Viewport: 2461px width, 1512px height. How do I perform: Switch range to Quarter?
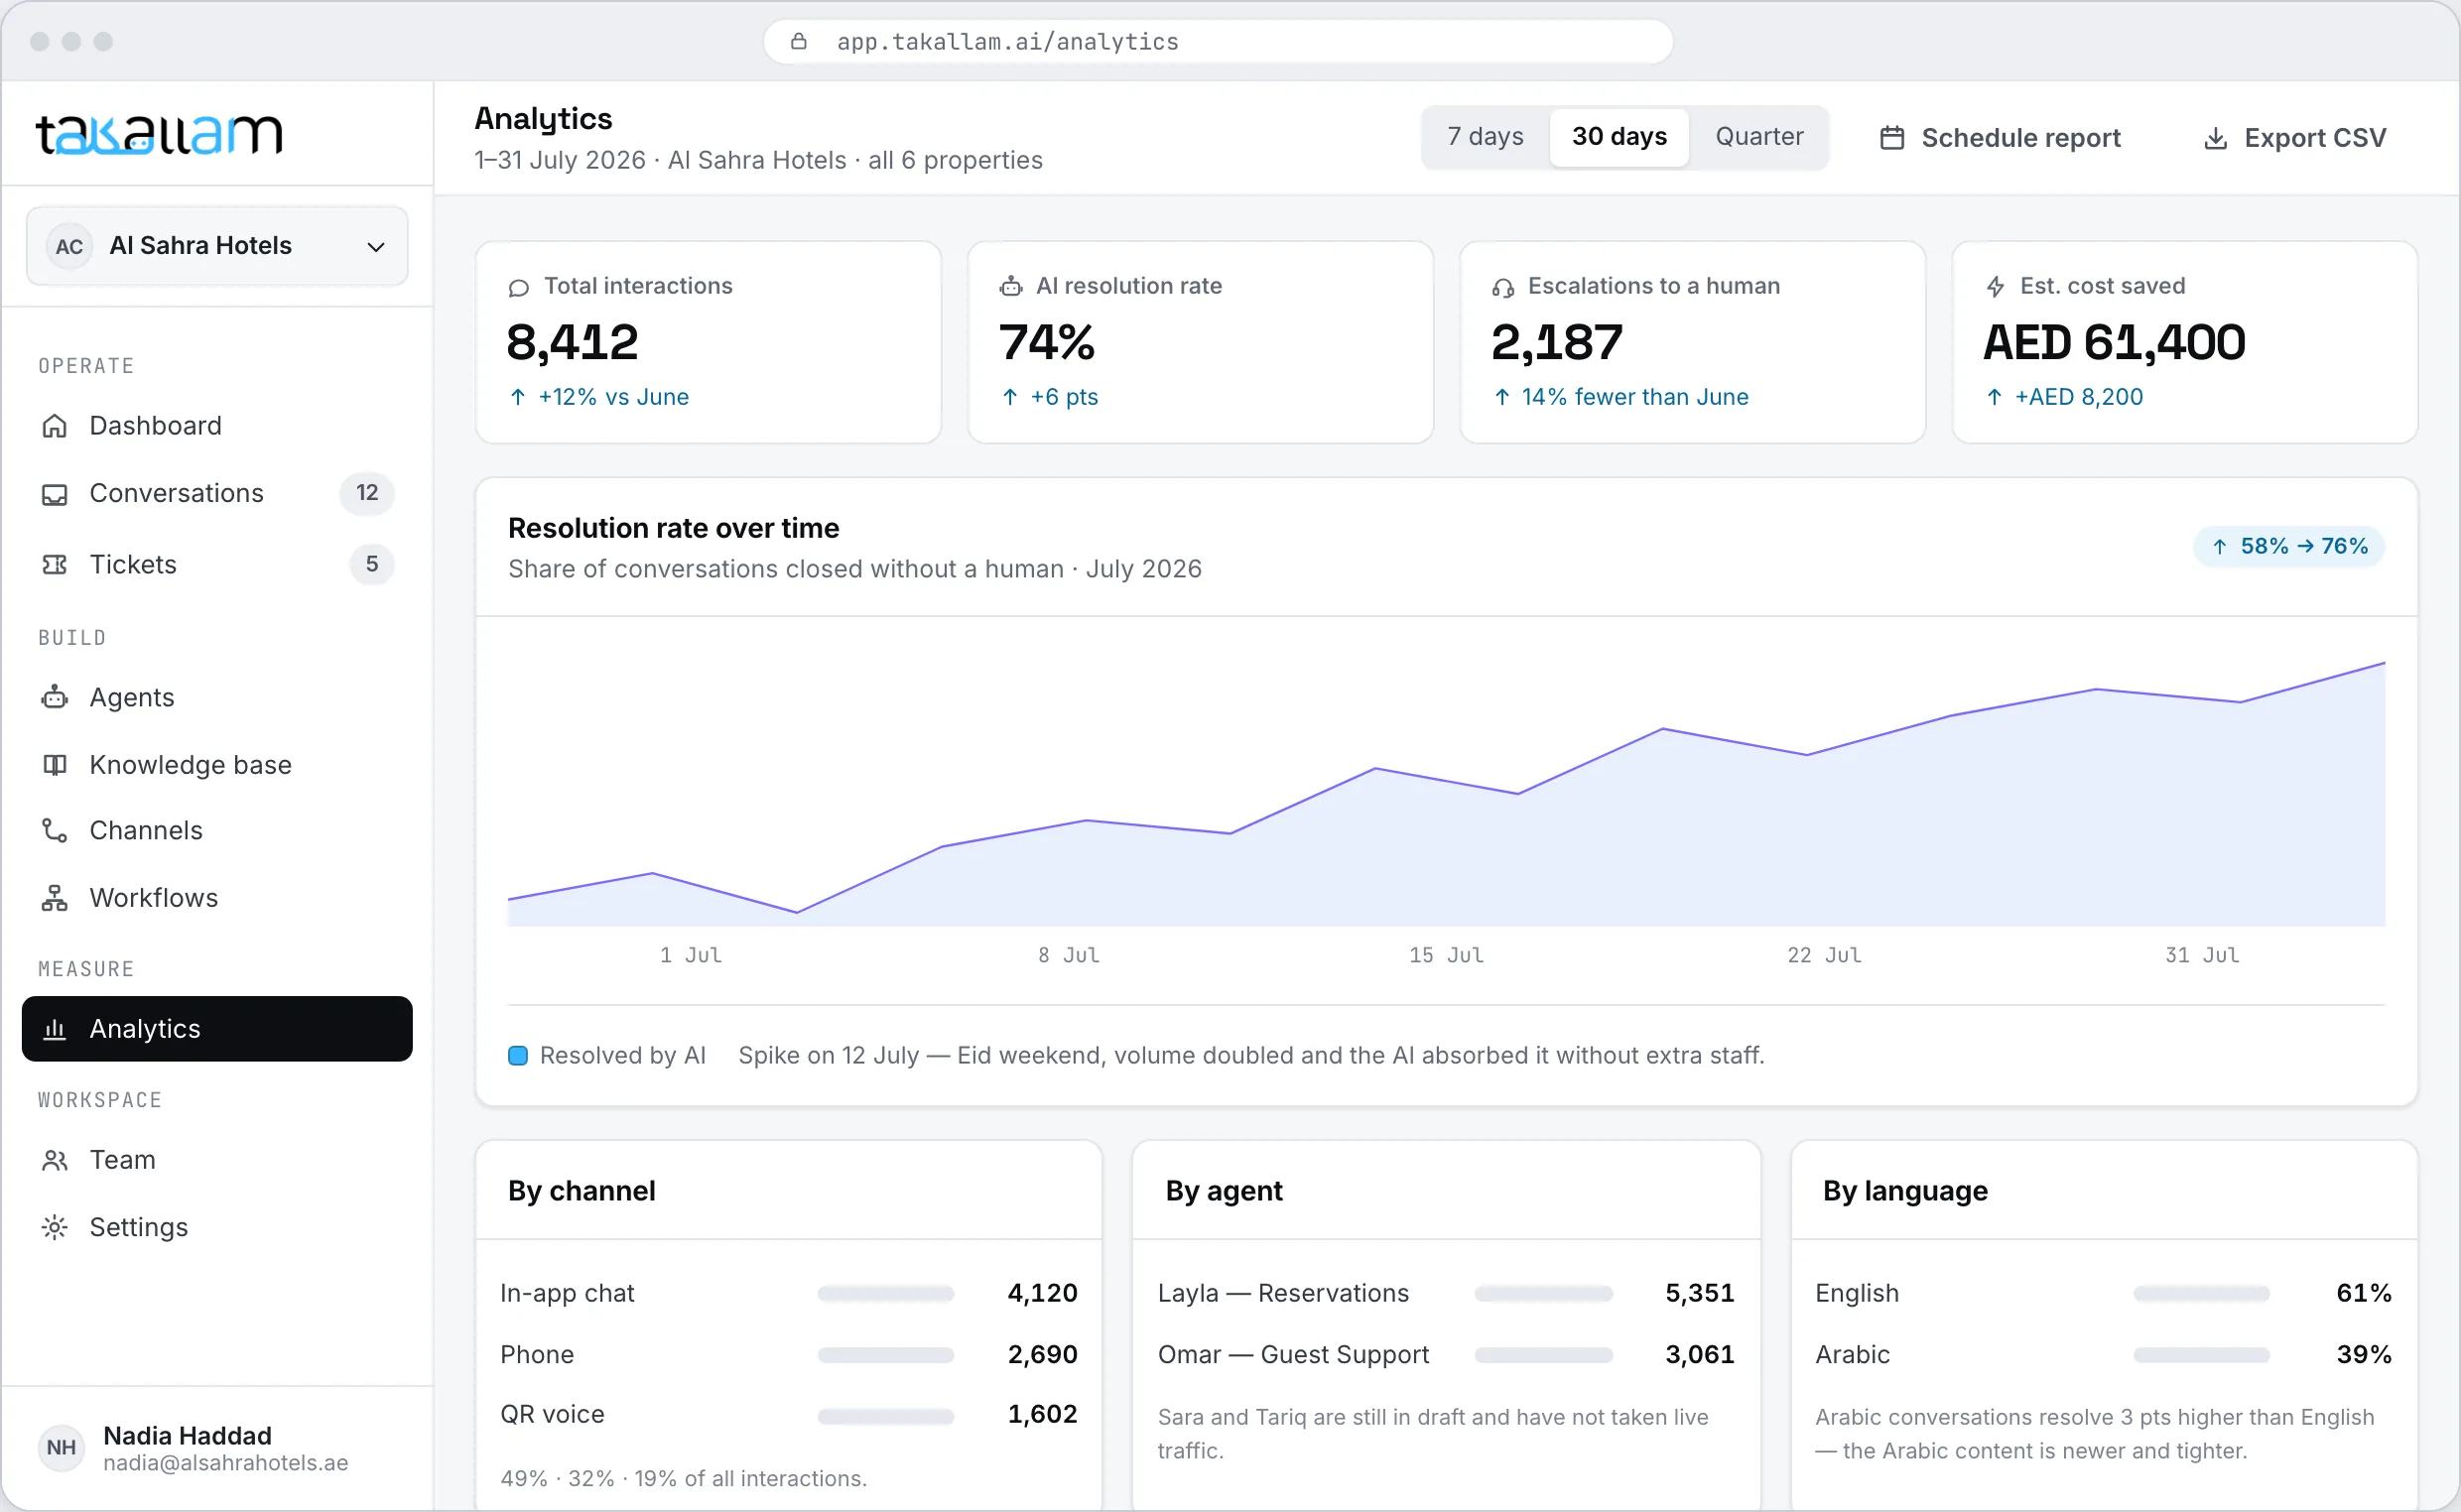pos(1759,137)
